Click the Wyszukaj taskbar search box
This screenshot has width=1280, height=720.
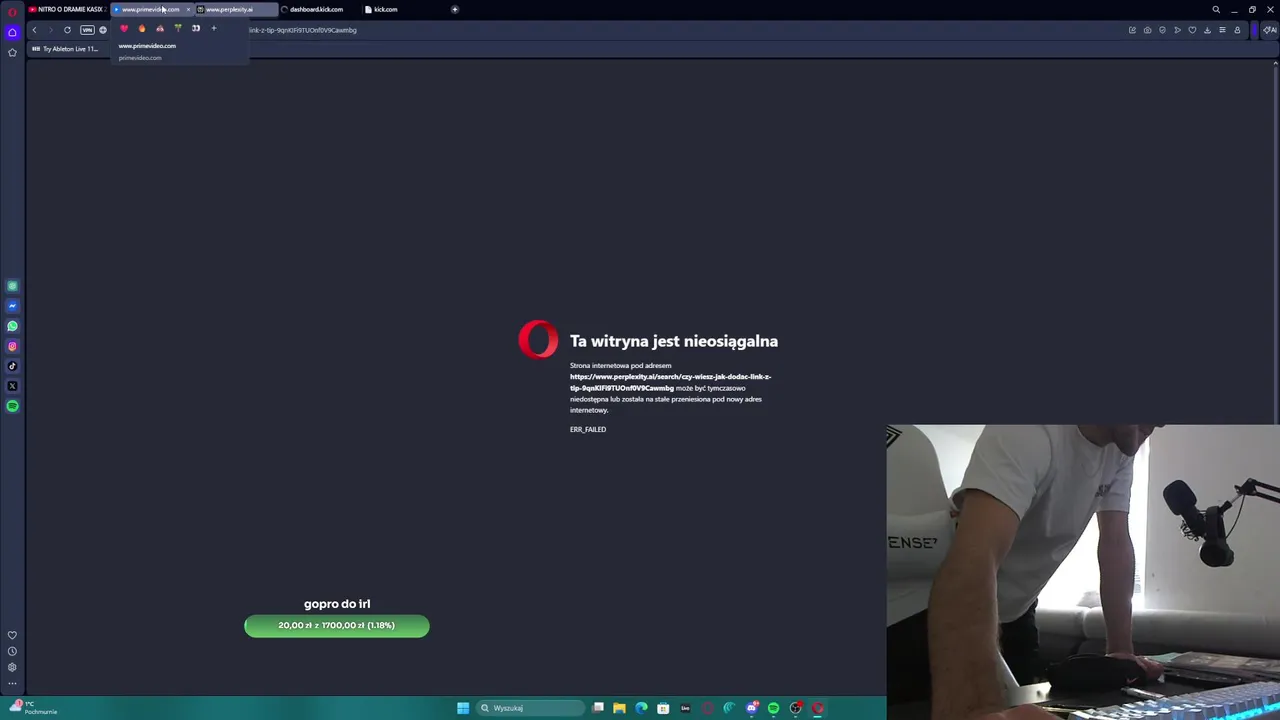point(530,708)
